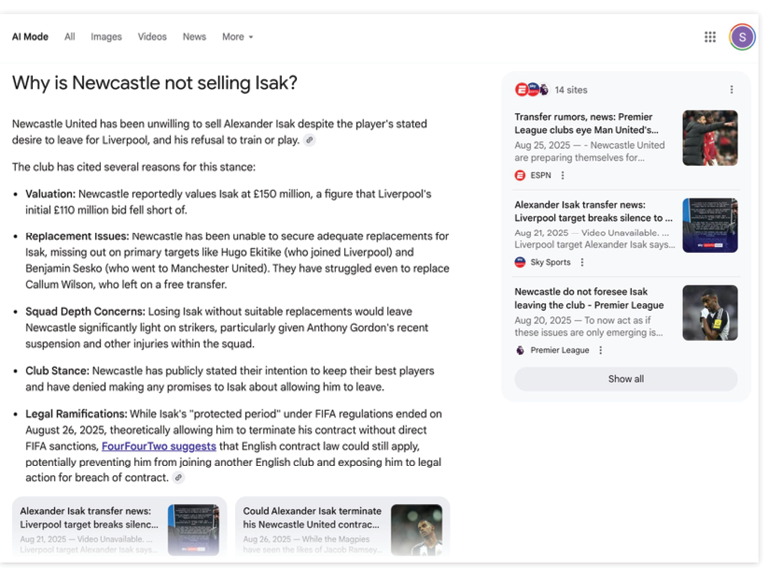The image size is (780, 571).
Task: Click the 'Club Stance:' bullet label
Action: click(57, 371)
